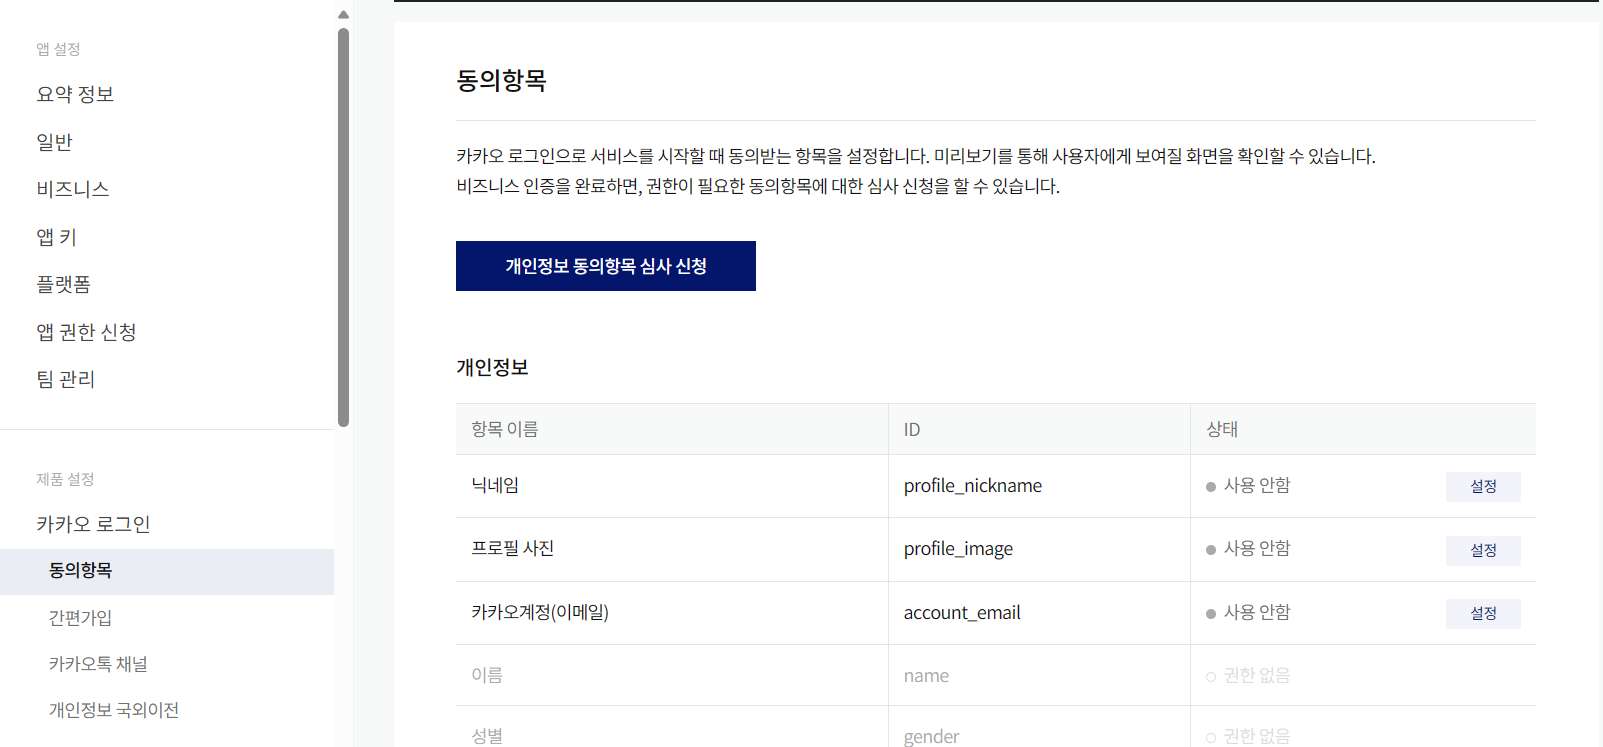The height and width of the screenshot is (747, 1603).
Task: Click the 제품 설정 sidebar section label
Action: pyautogui.click(x=65, y=479)
